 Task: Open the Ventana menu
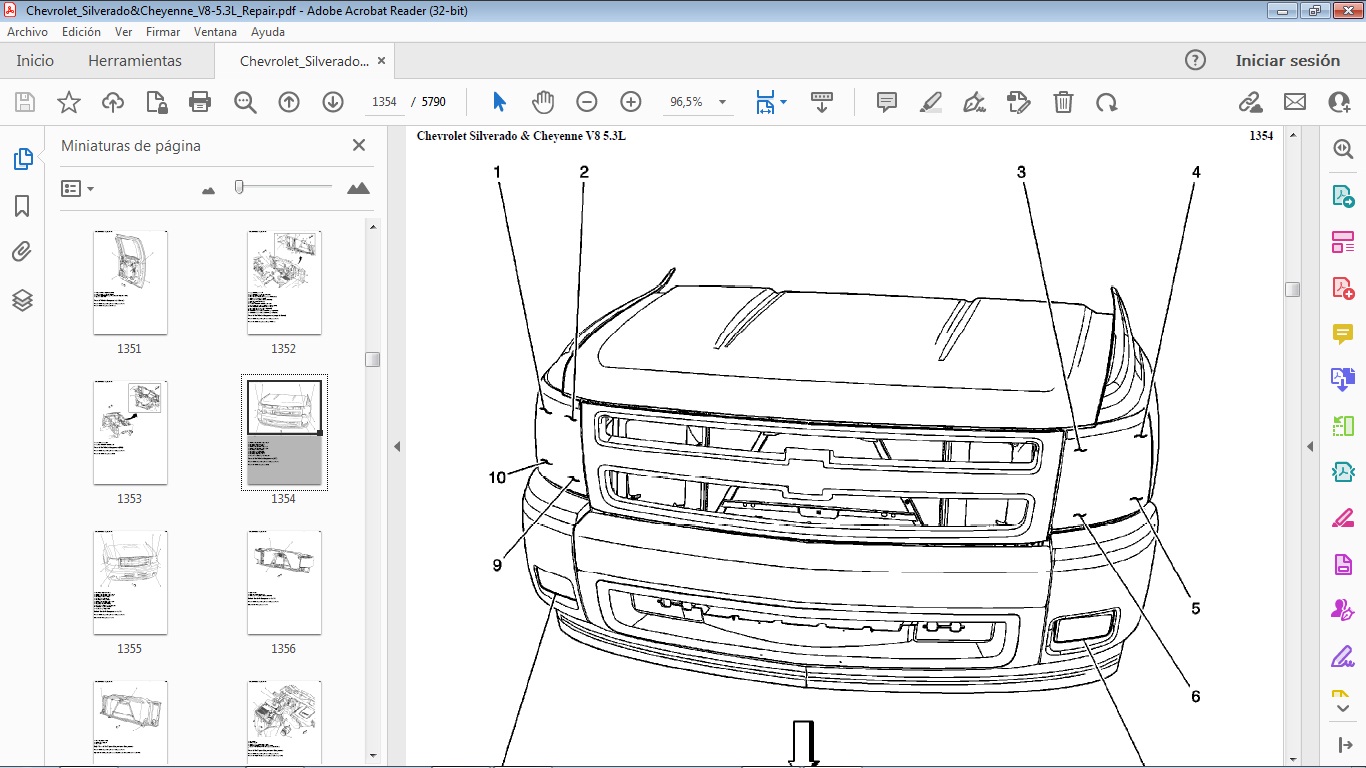tap(215, 32)
